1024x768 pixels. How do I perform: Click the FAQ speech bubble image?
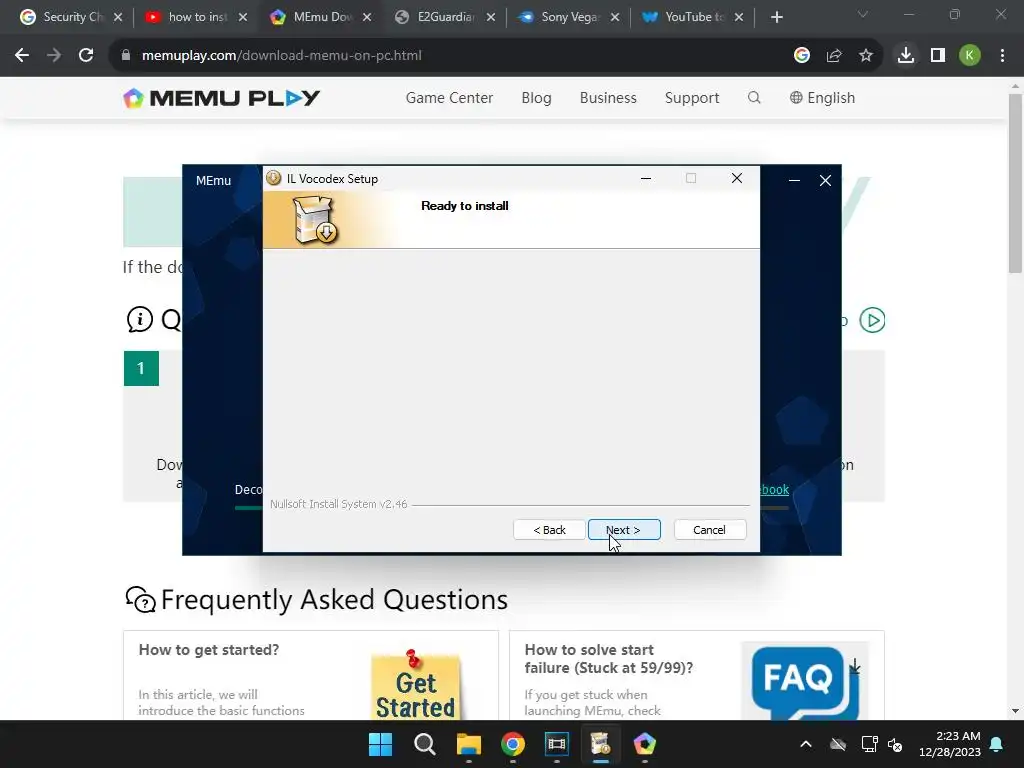[x=805, y=682]
